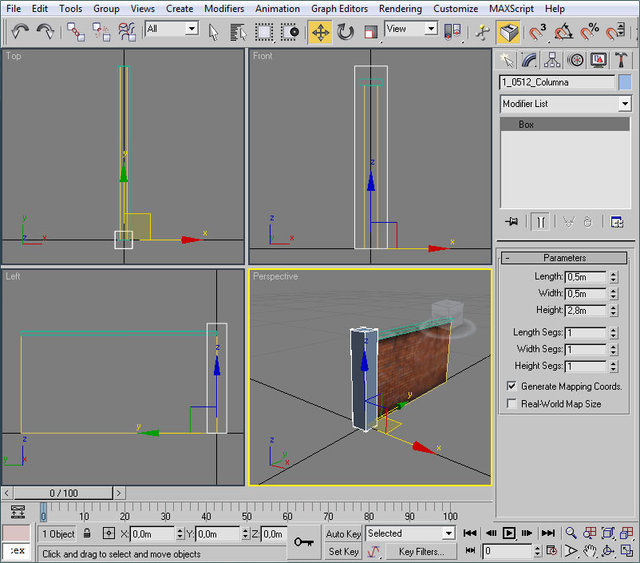Enable Real-World Map Size checkbox

(x=512, y=404)
